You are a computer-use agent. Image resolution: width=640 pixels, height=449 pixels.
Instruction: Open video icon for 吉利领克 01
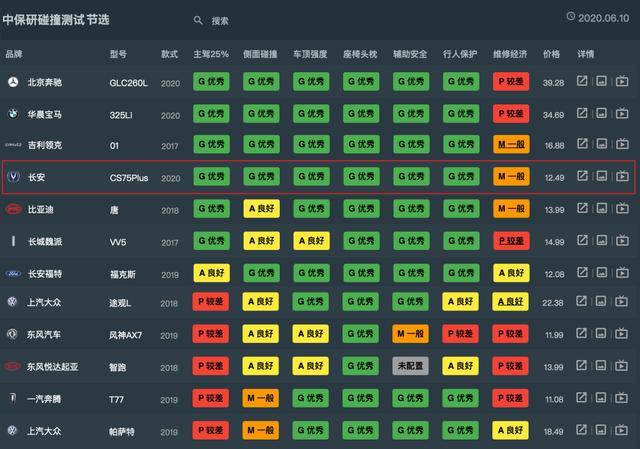[x=622, y=144]
